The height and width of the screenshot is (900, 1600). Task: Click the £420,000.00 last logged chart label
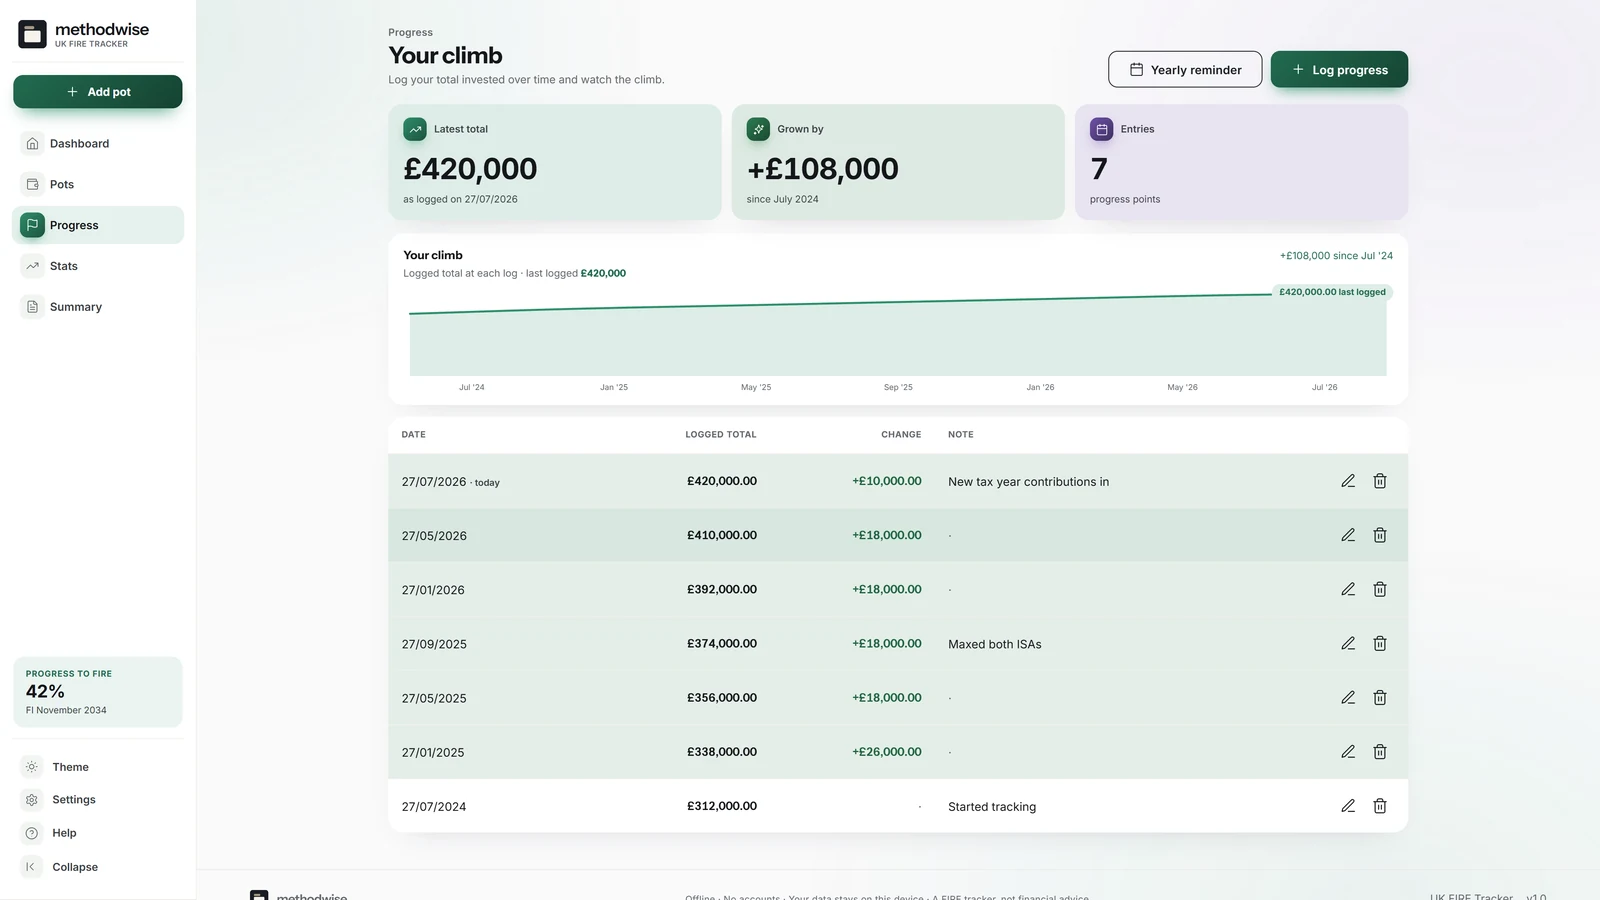(1332, 292)
